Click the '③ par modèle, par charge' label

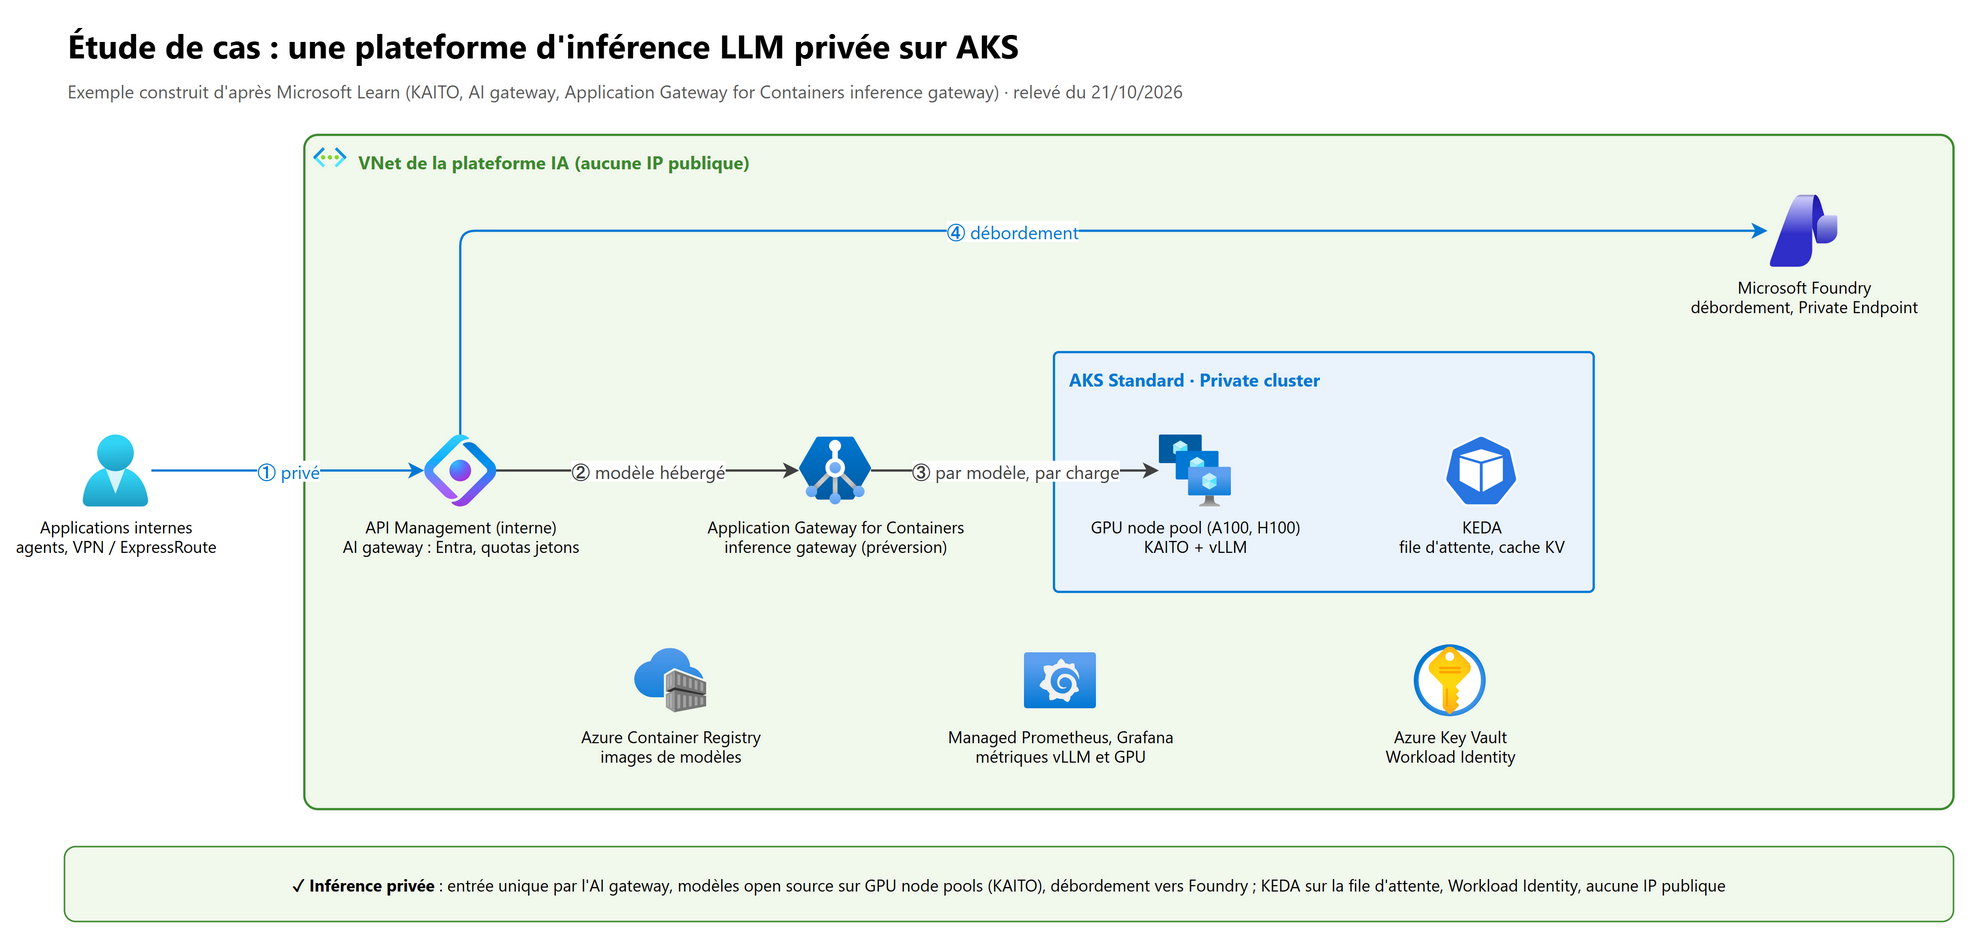[x=1016, y=473]
